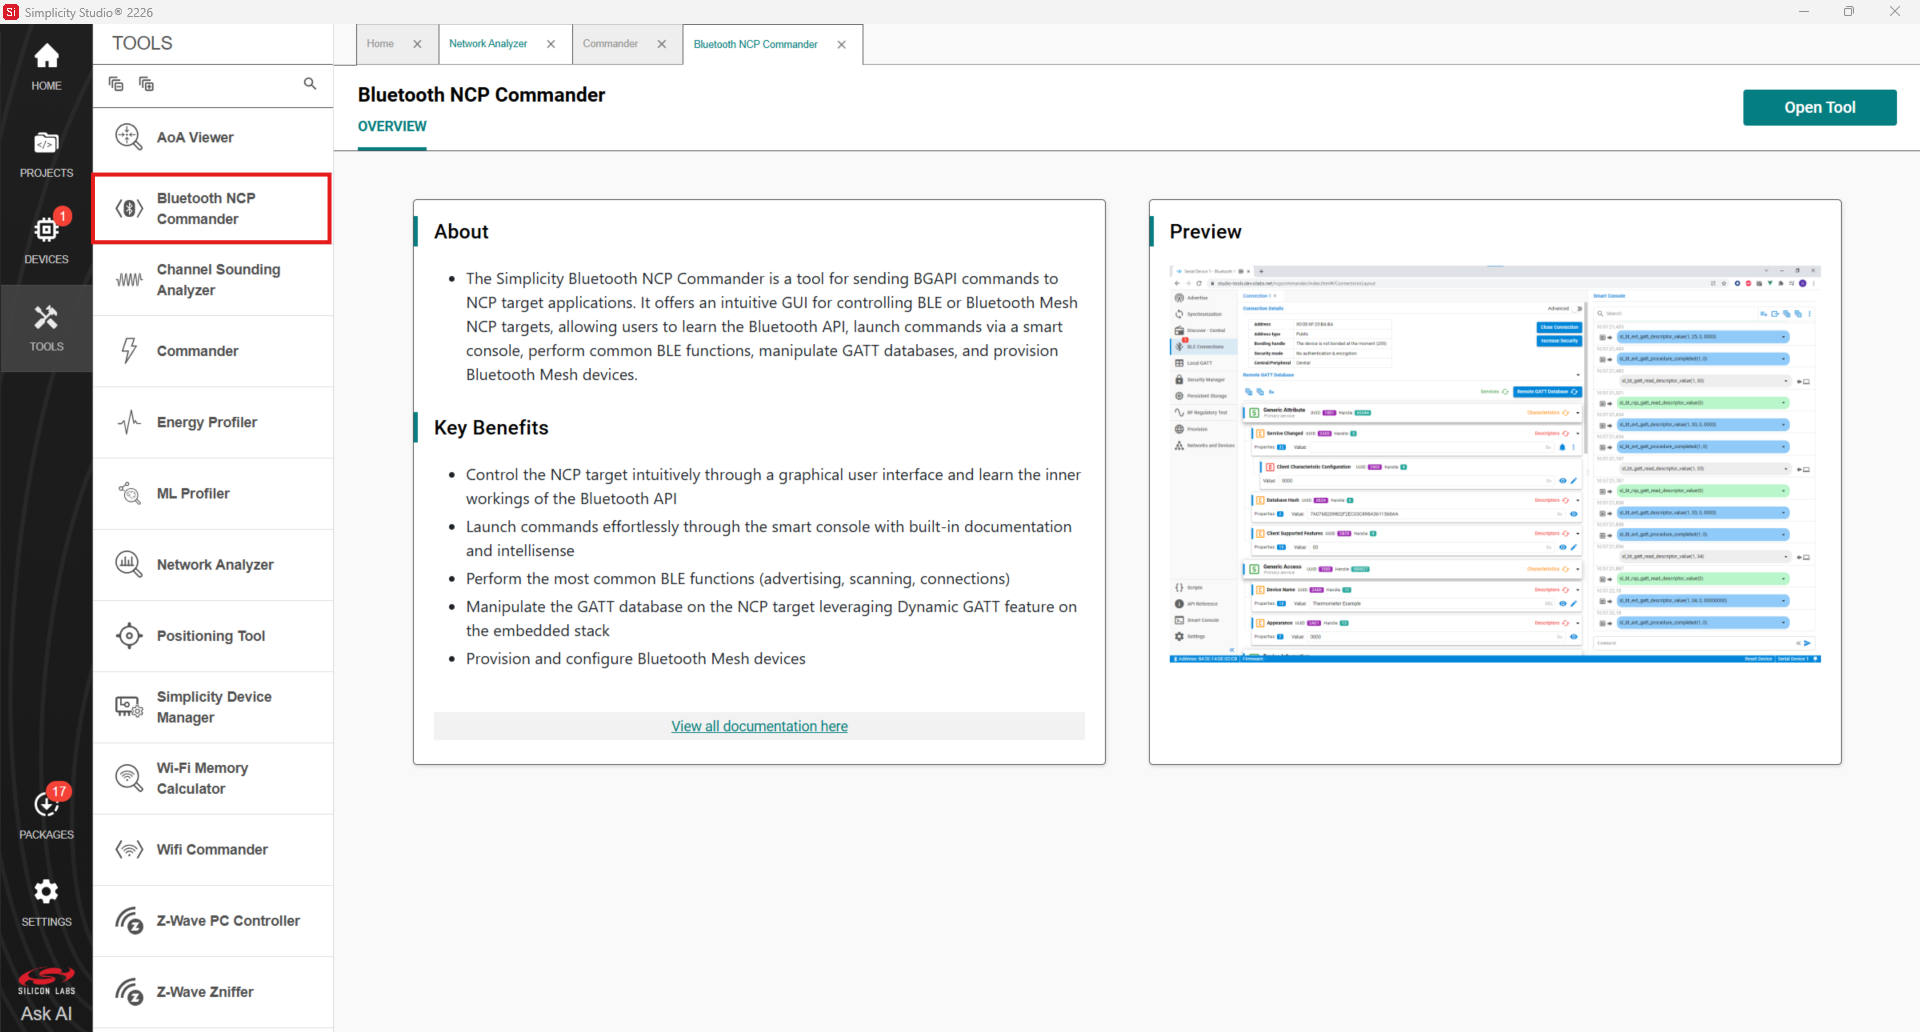Close the Home tab

click(417, 44)
